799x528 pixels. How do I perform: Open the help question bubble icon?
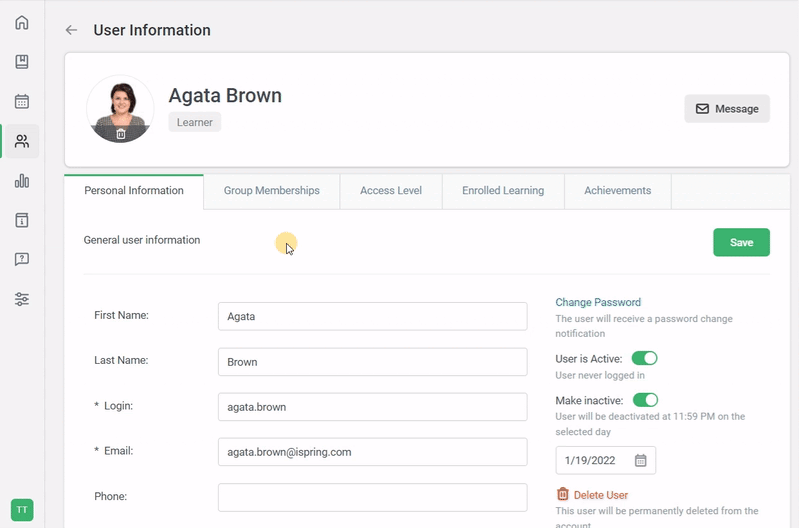22,259
